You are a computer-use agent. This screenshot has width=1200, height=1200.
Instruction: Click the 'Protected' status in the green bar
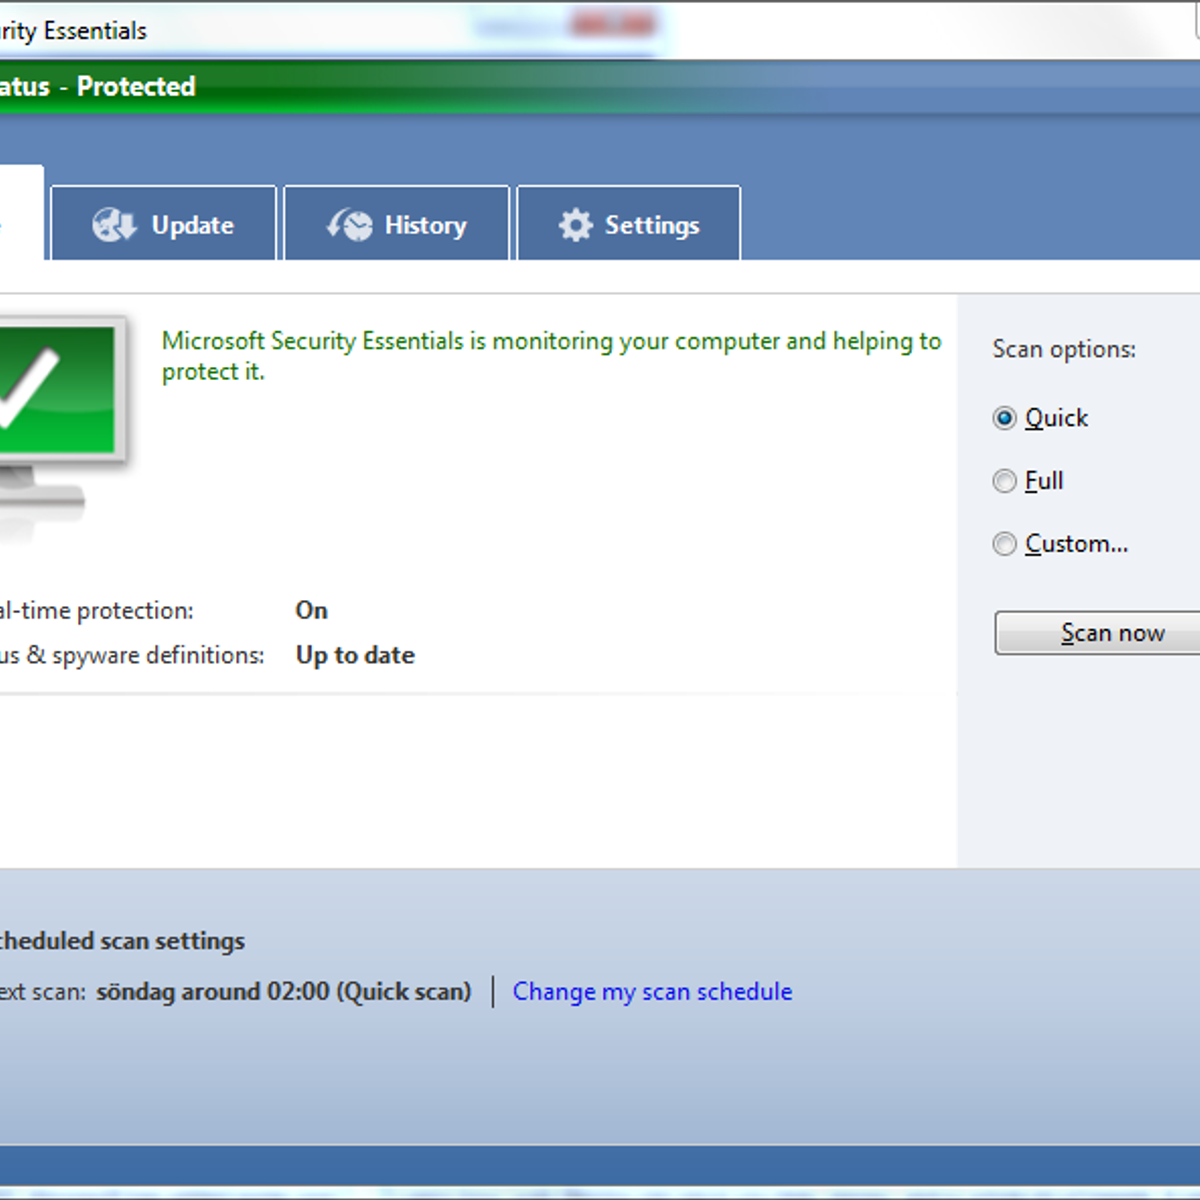coord(136,86)
